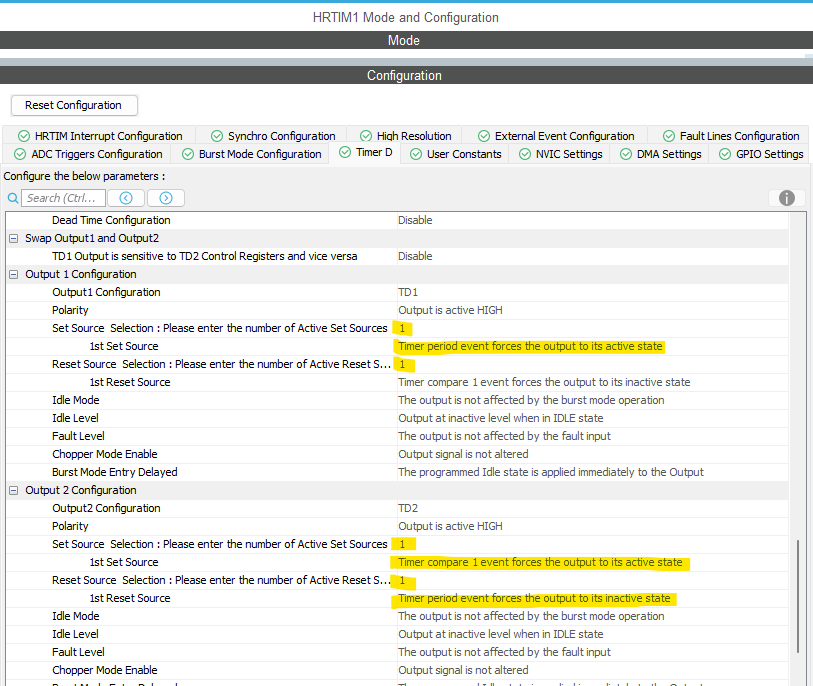Open Fault Lines Configuration tab
This screenshot has height=686, width=813.
click(731, 136)
